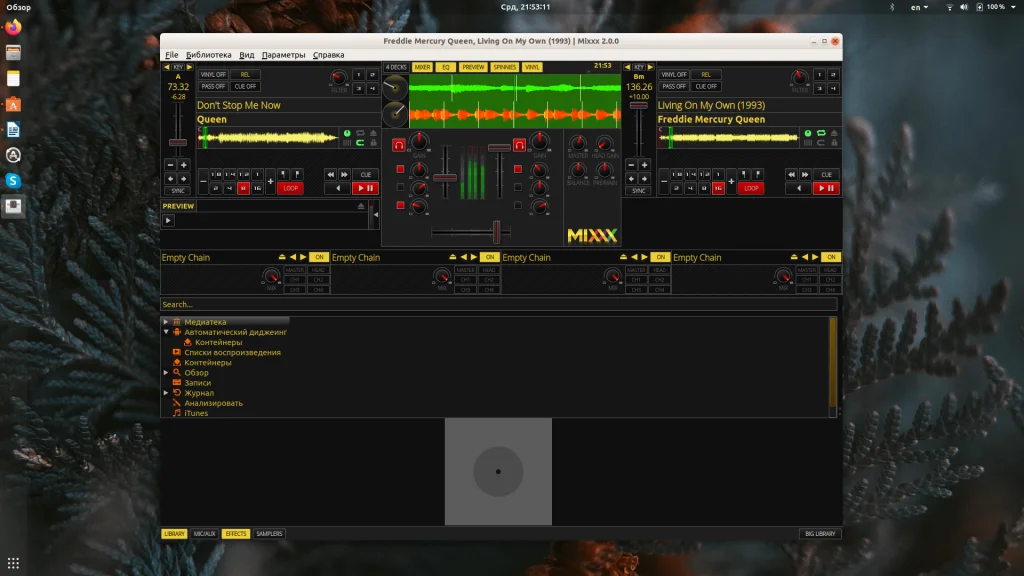
Task: Expand the Журнал tree node
Action: [165, 393]
